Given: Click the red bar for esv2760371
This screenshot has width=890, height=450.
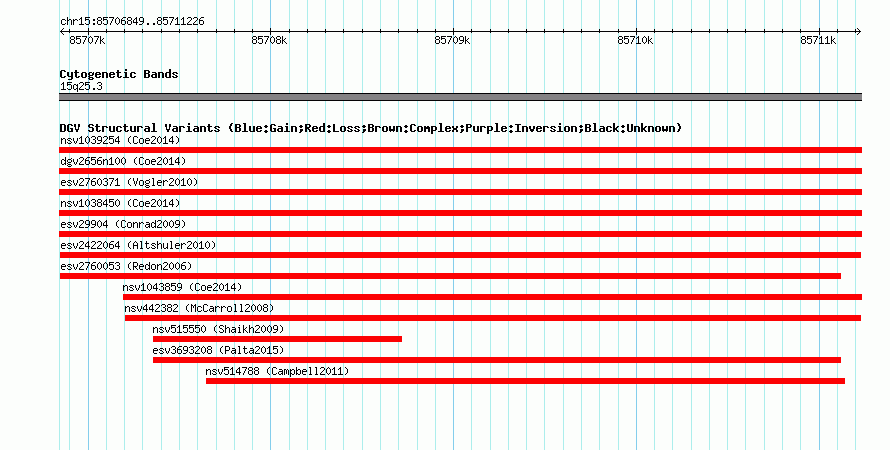Looking at the screenshot, I should point(460,192).
